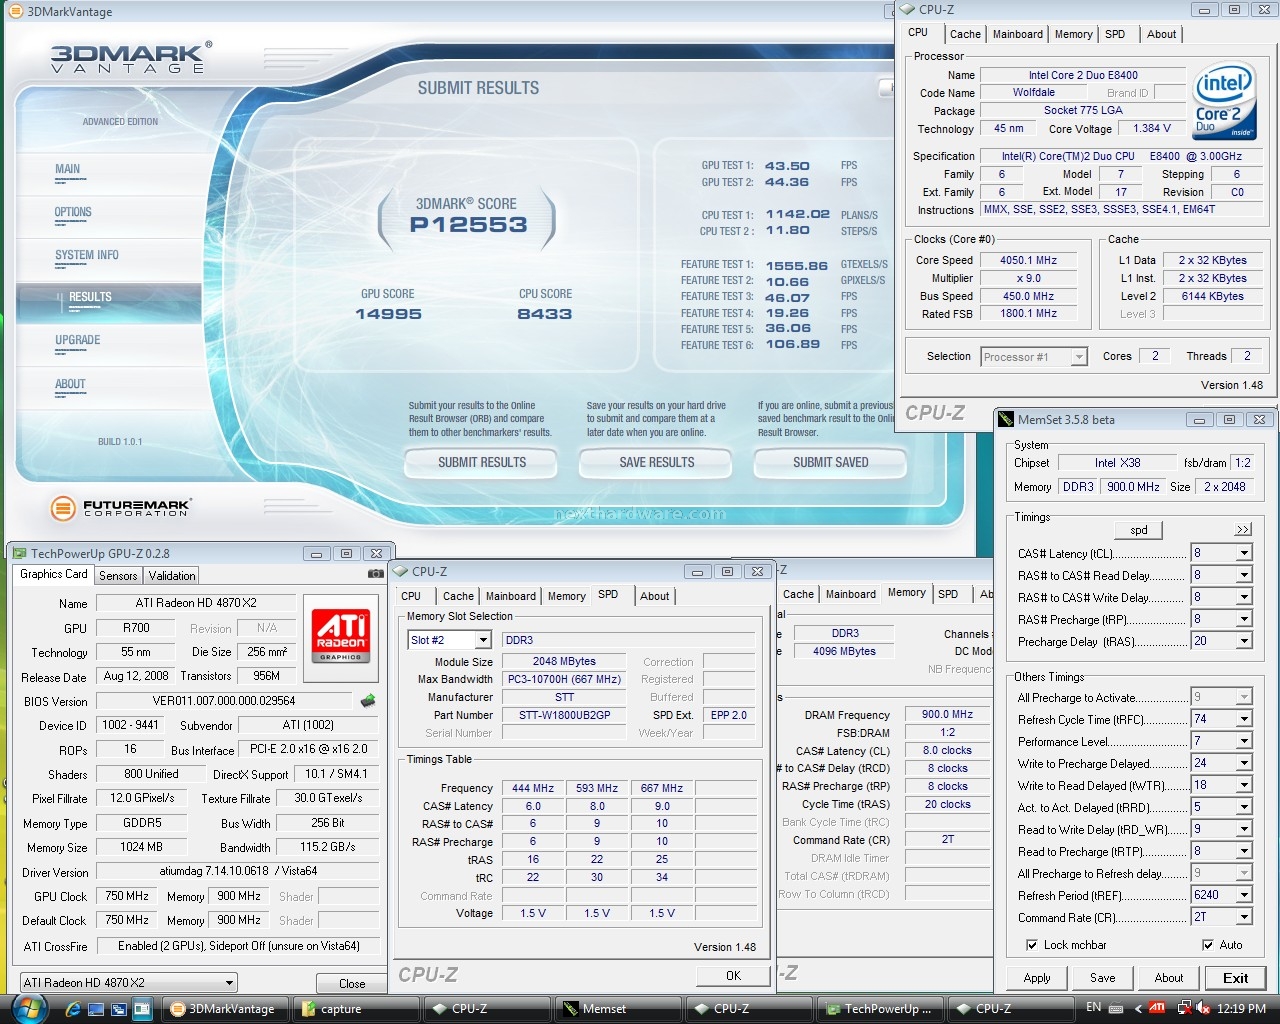This screenshot has height=1024, width=1280.
Task: Click the BIOS Version field in GPU-Z
Action: [224, 701]
